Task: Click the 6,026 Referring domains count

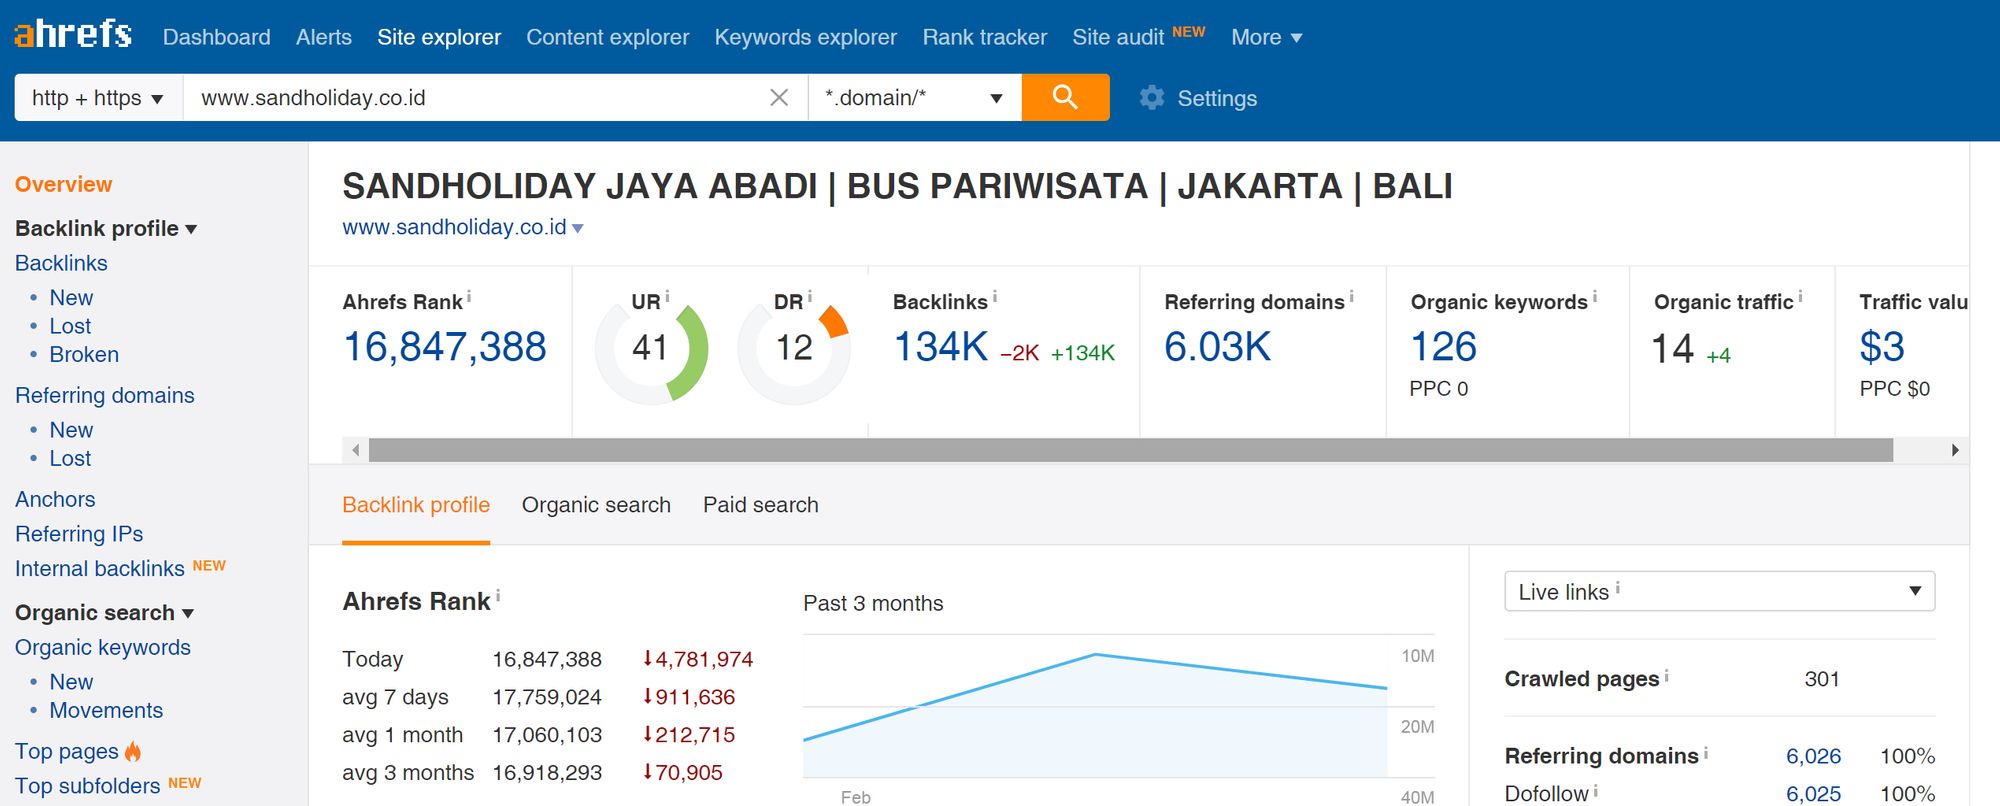Action: (1813, 756)
